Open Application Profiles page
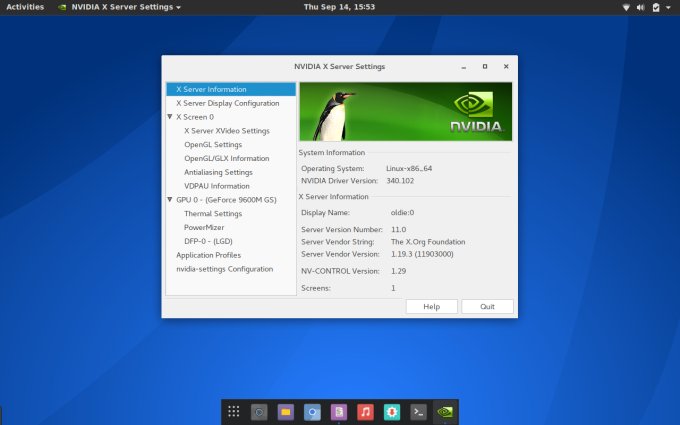 coord(208,255)
